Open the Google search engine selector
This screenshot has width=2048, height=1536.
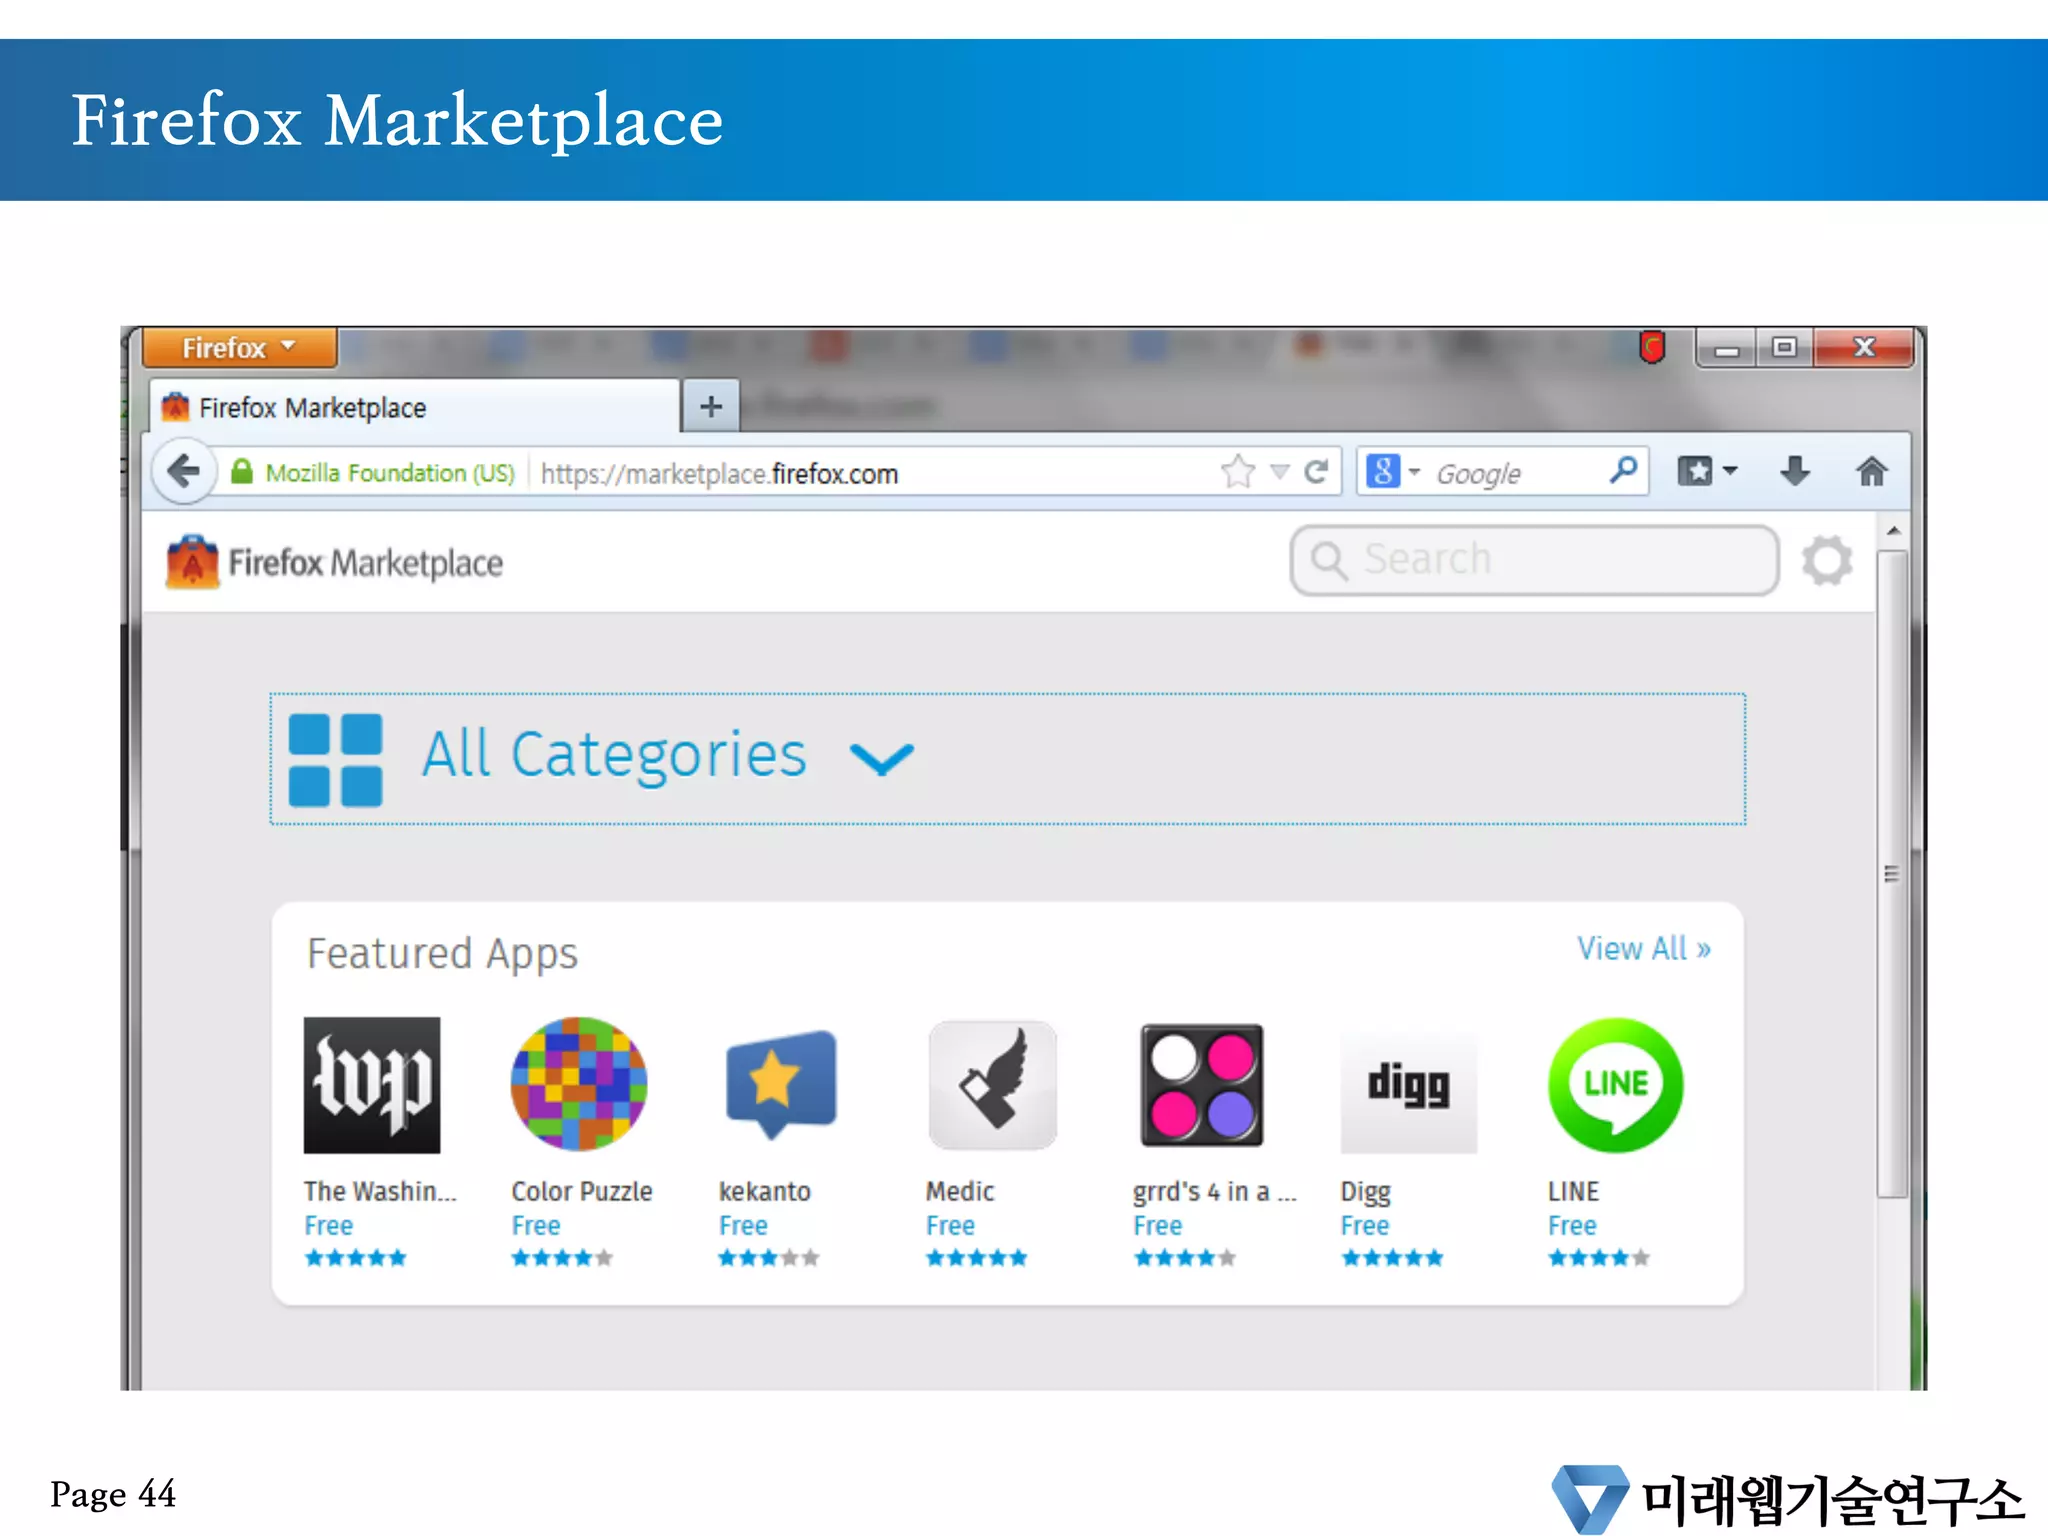point(1392,471)
